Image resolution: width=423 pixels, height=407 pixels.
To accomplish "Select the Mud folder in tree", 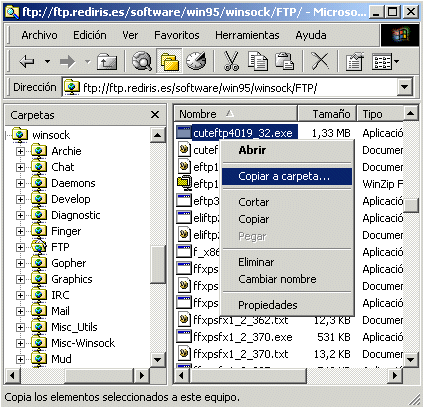I will coord(61,359).
